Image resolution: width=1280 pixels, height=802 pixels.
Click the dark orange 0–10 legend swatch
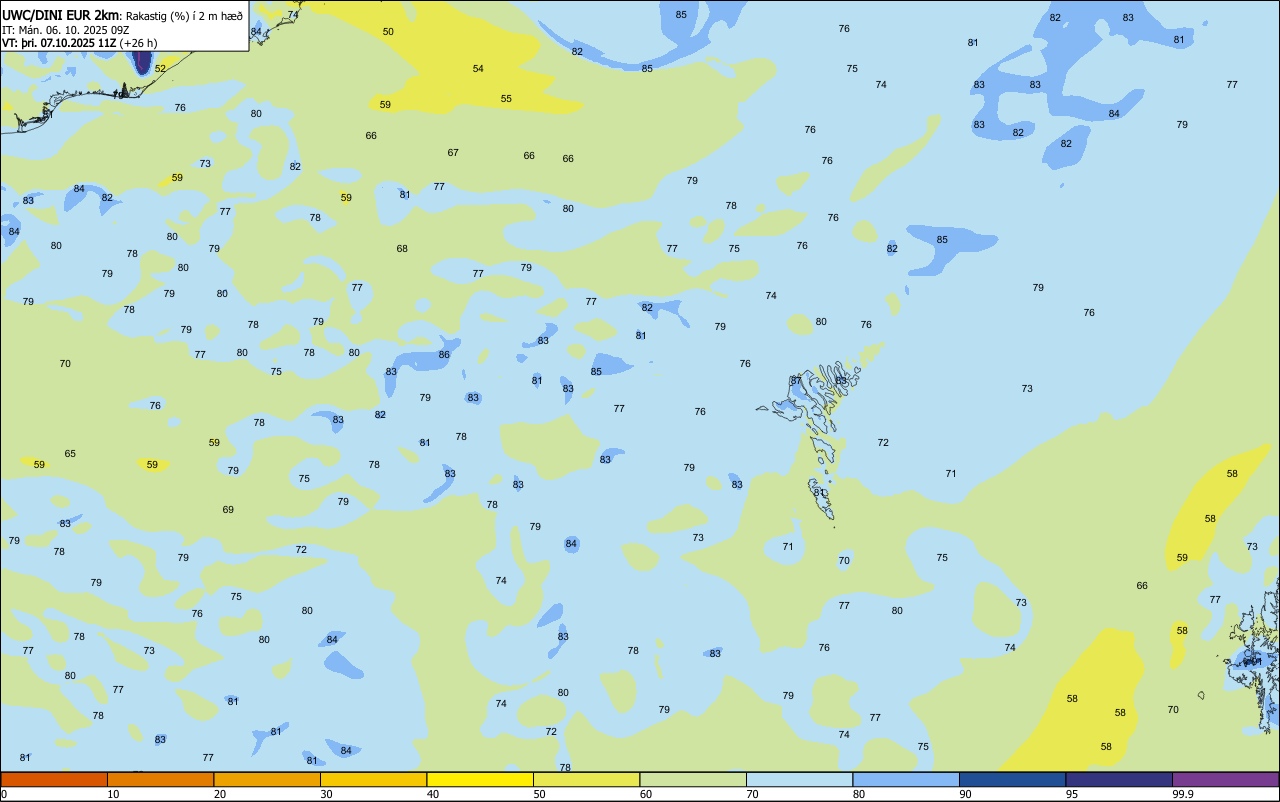click(54, 779)
